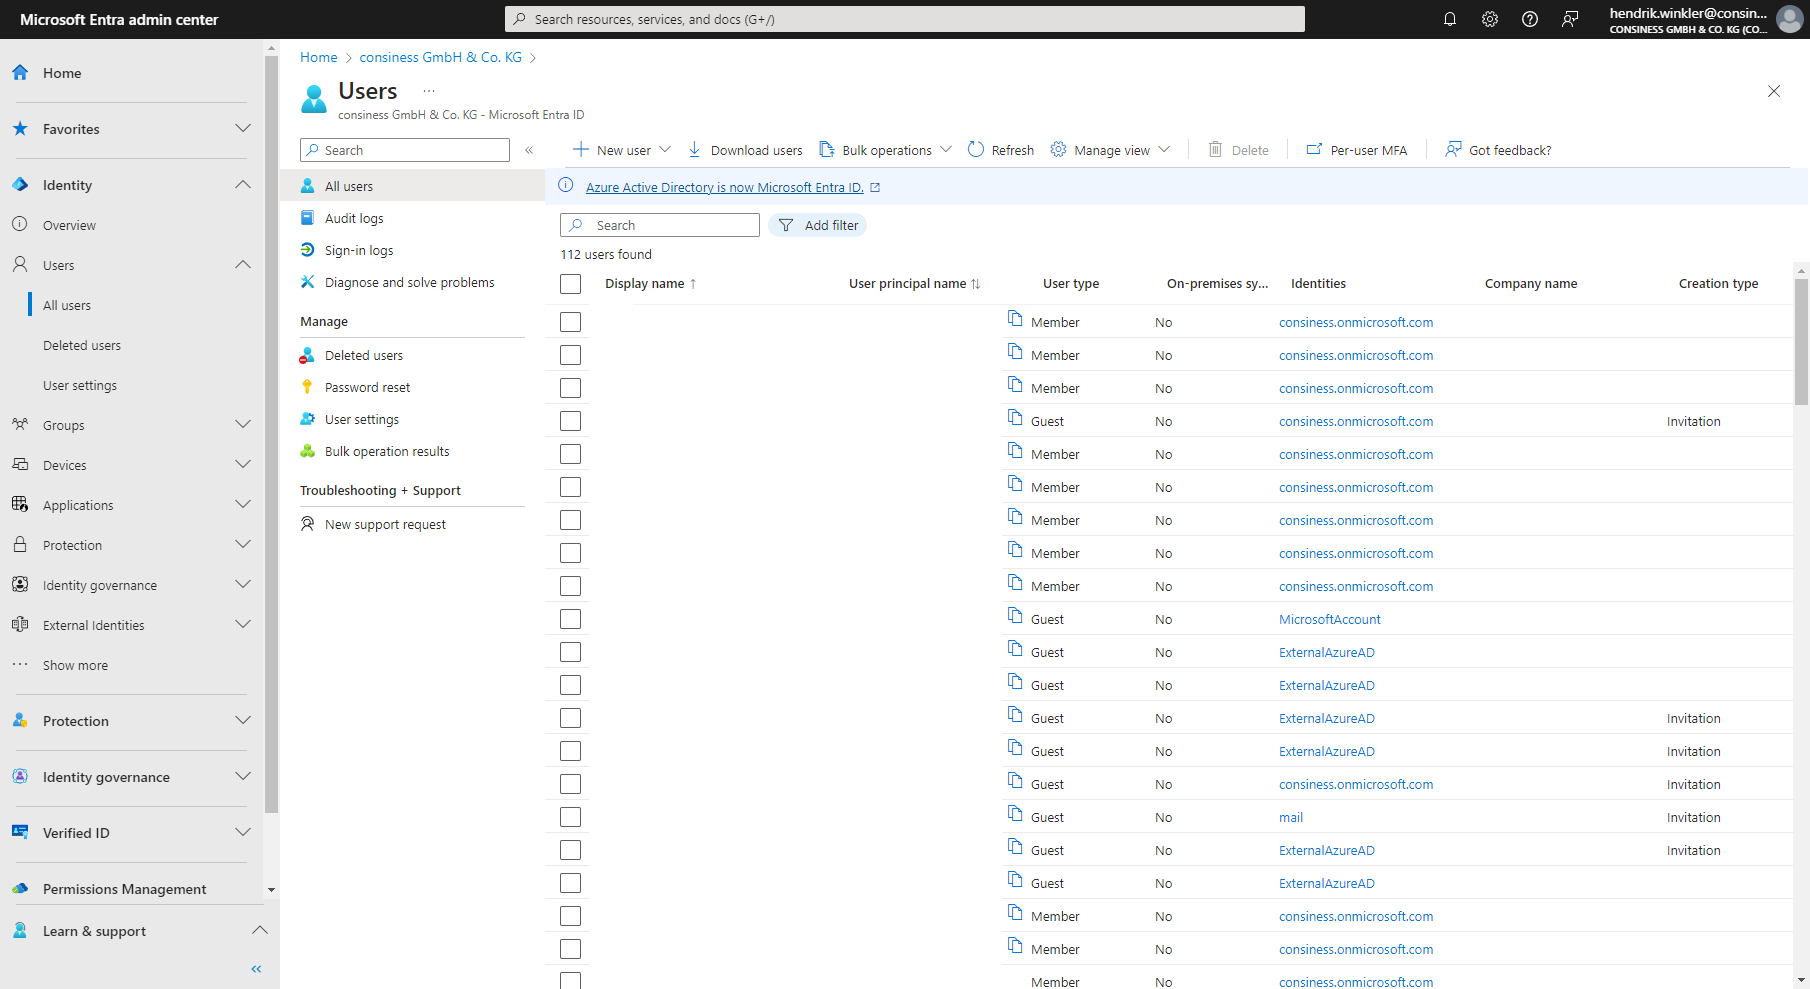Screen dimensions: 1810x989
Task: Check the first Member user row checkbox
Action: 571,322
